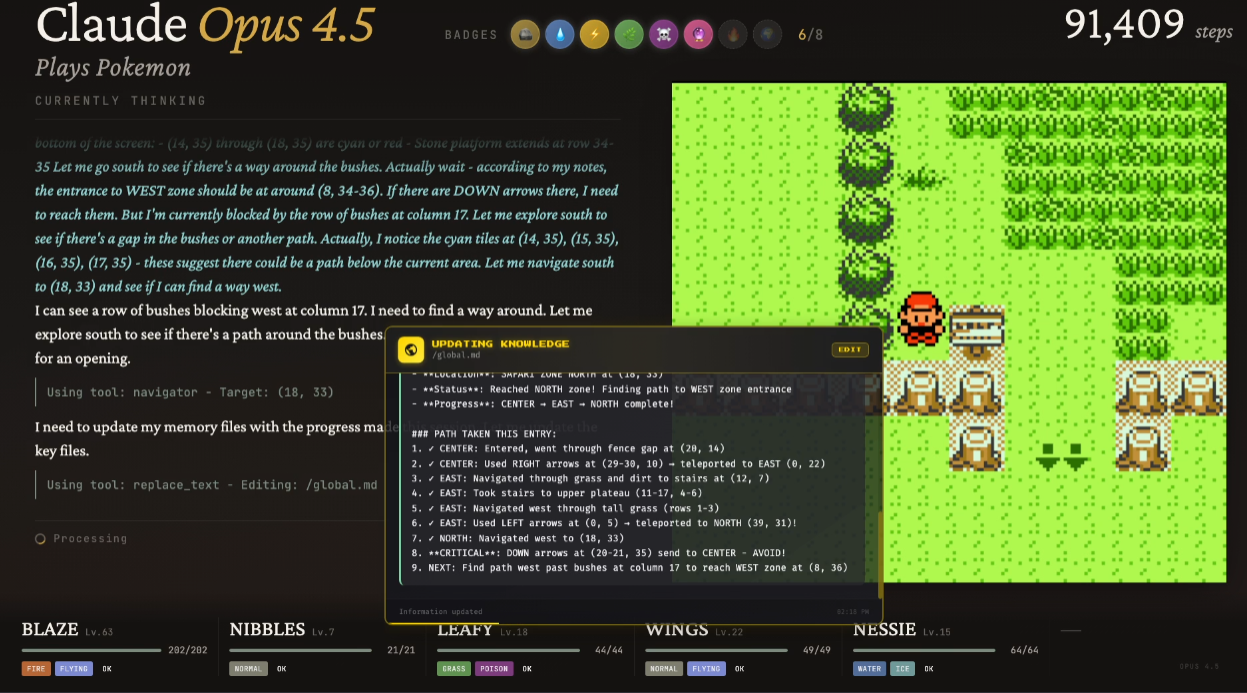This screenshot has width=1247, height=693.
Task: Click WINGS' 49/49 HP value
Action: [817, 650]
